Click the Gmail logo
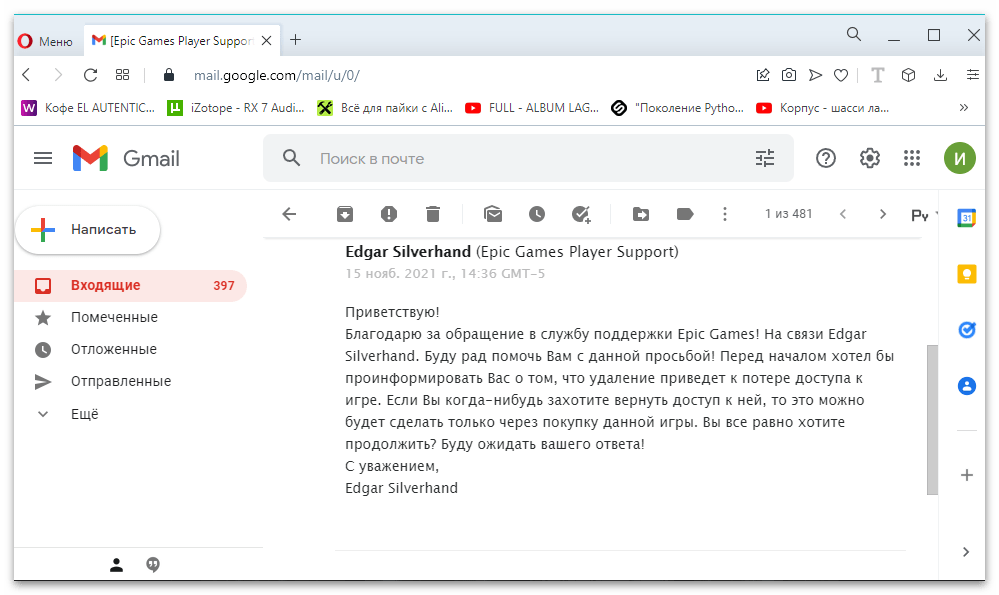 (126, 158)
